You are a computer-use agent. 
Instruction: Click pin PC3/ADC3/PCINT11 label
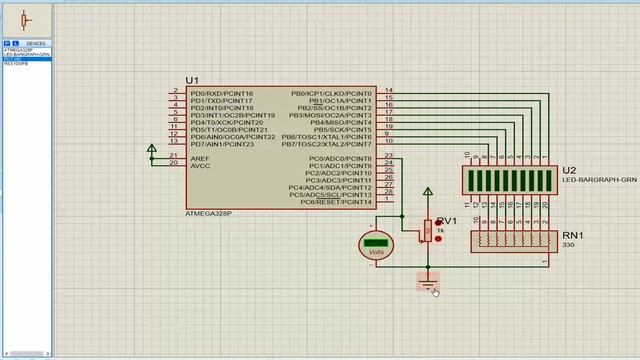[339, 180]
